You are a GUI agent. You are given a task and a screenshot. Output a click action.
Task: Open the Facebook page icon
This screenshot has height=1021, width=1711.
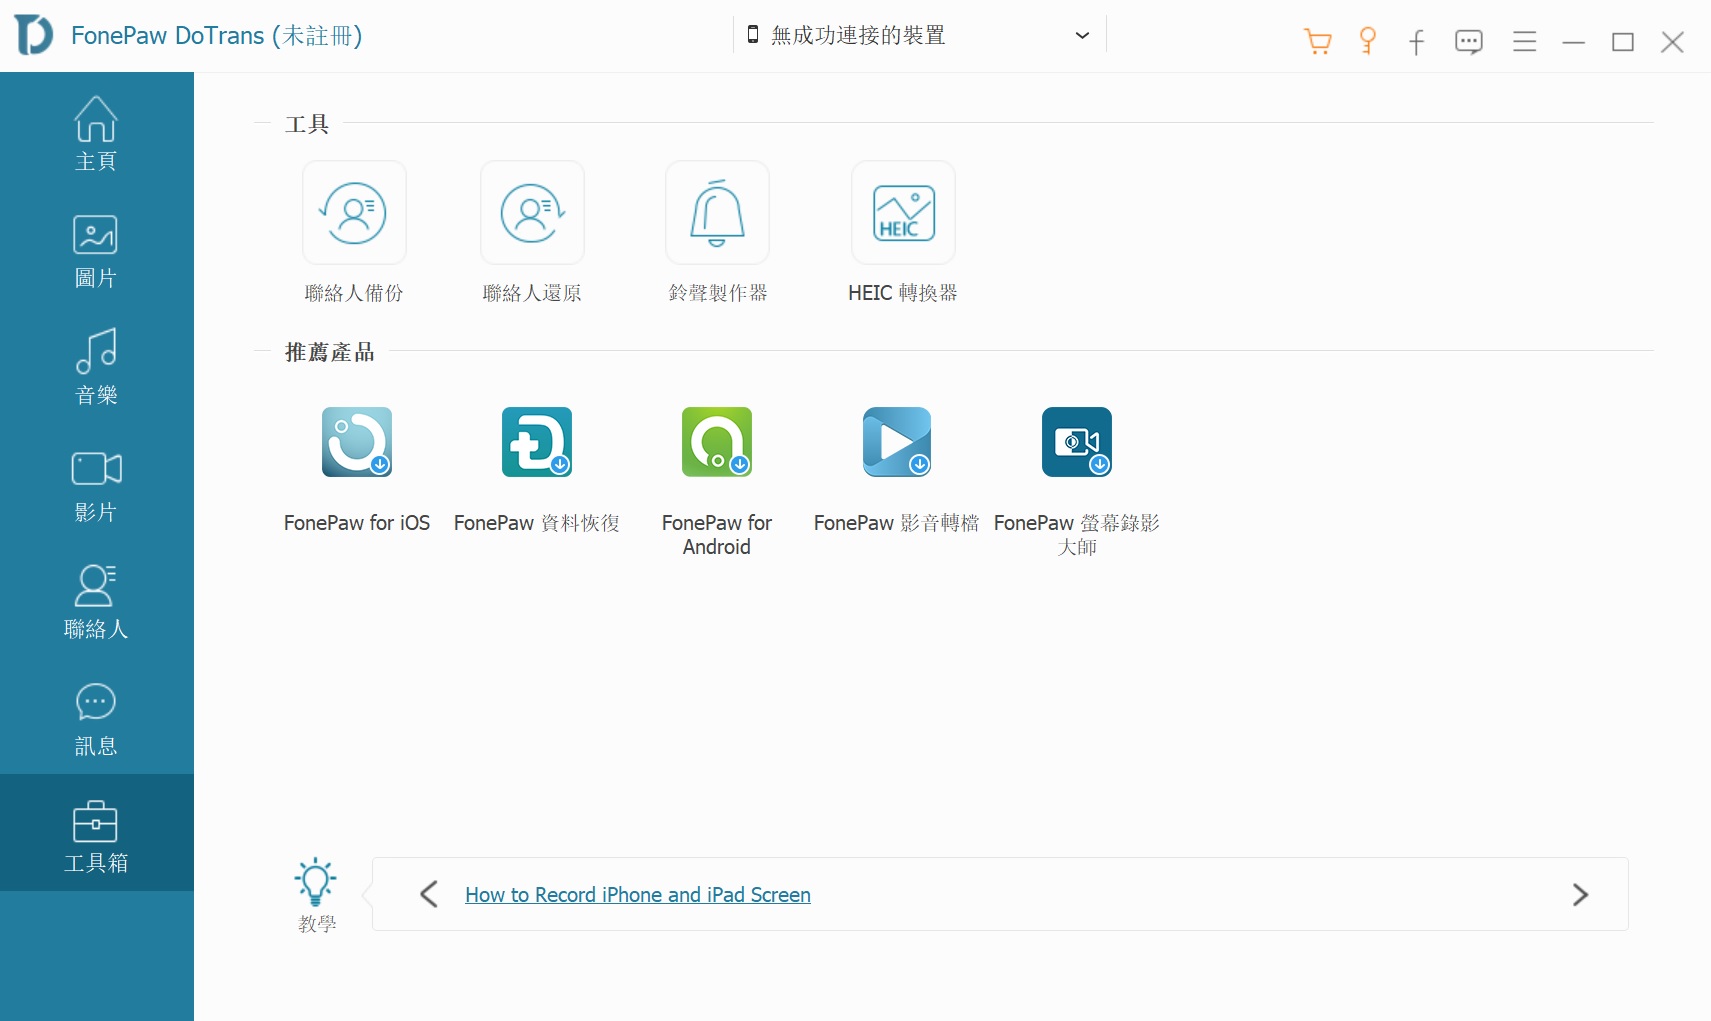[1416, 42]
